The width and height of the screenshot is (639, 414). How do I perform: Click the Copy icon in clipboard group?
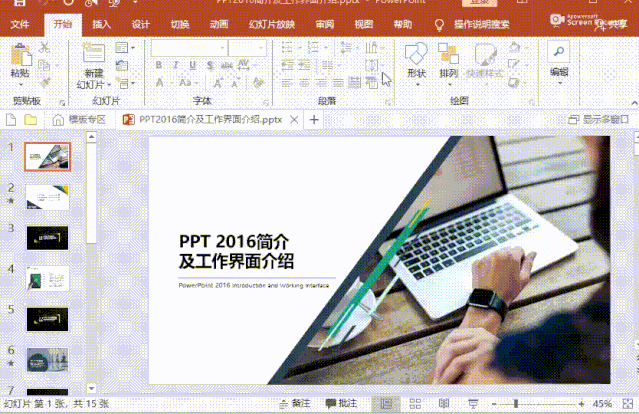44,65
